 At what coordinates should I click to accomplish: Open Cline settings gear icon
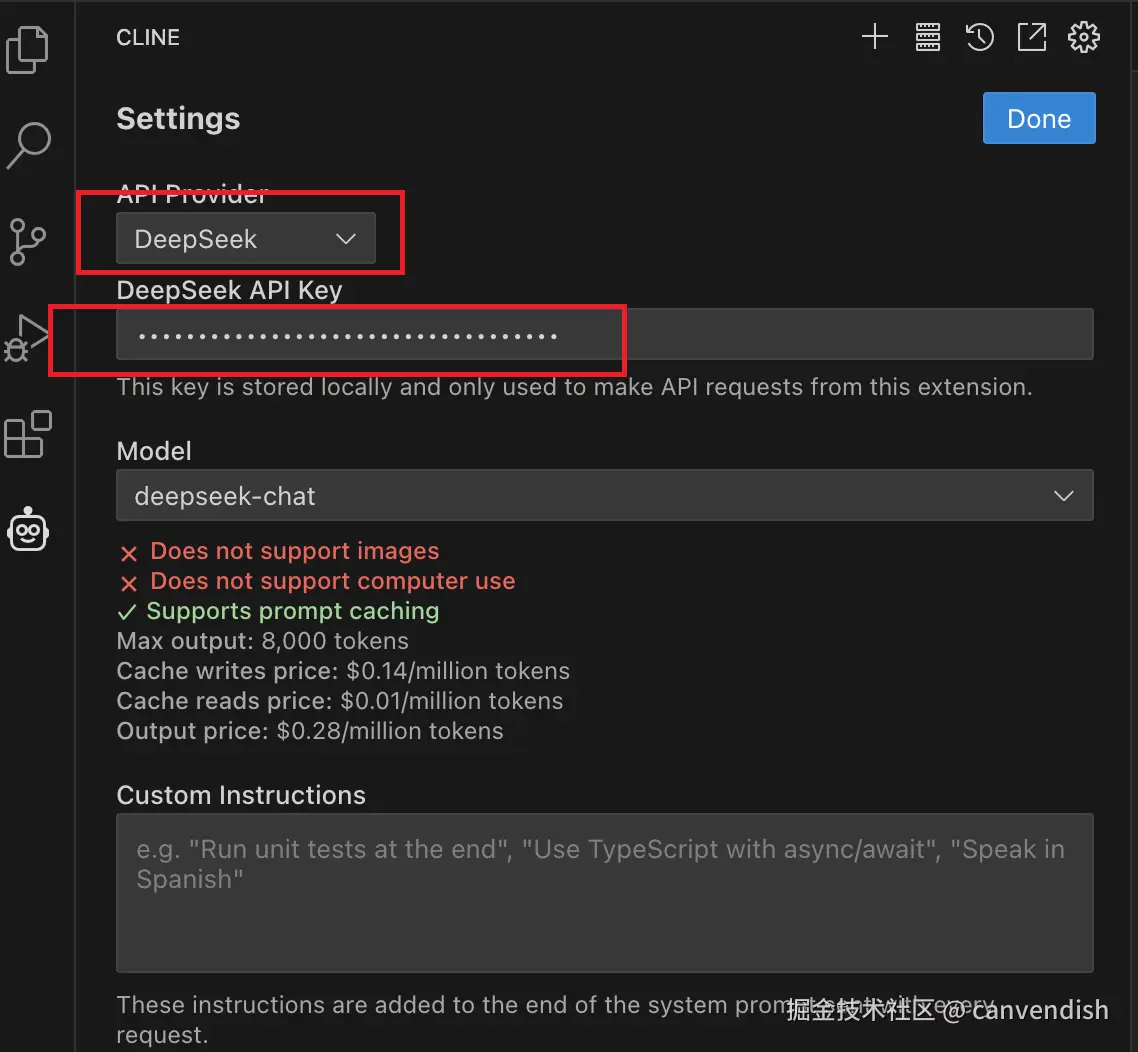coord(1084,37)
